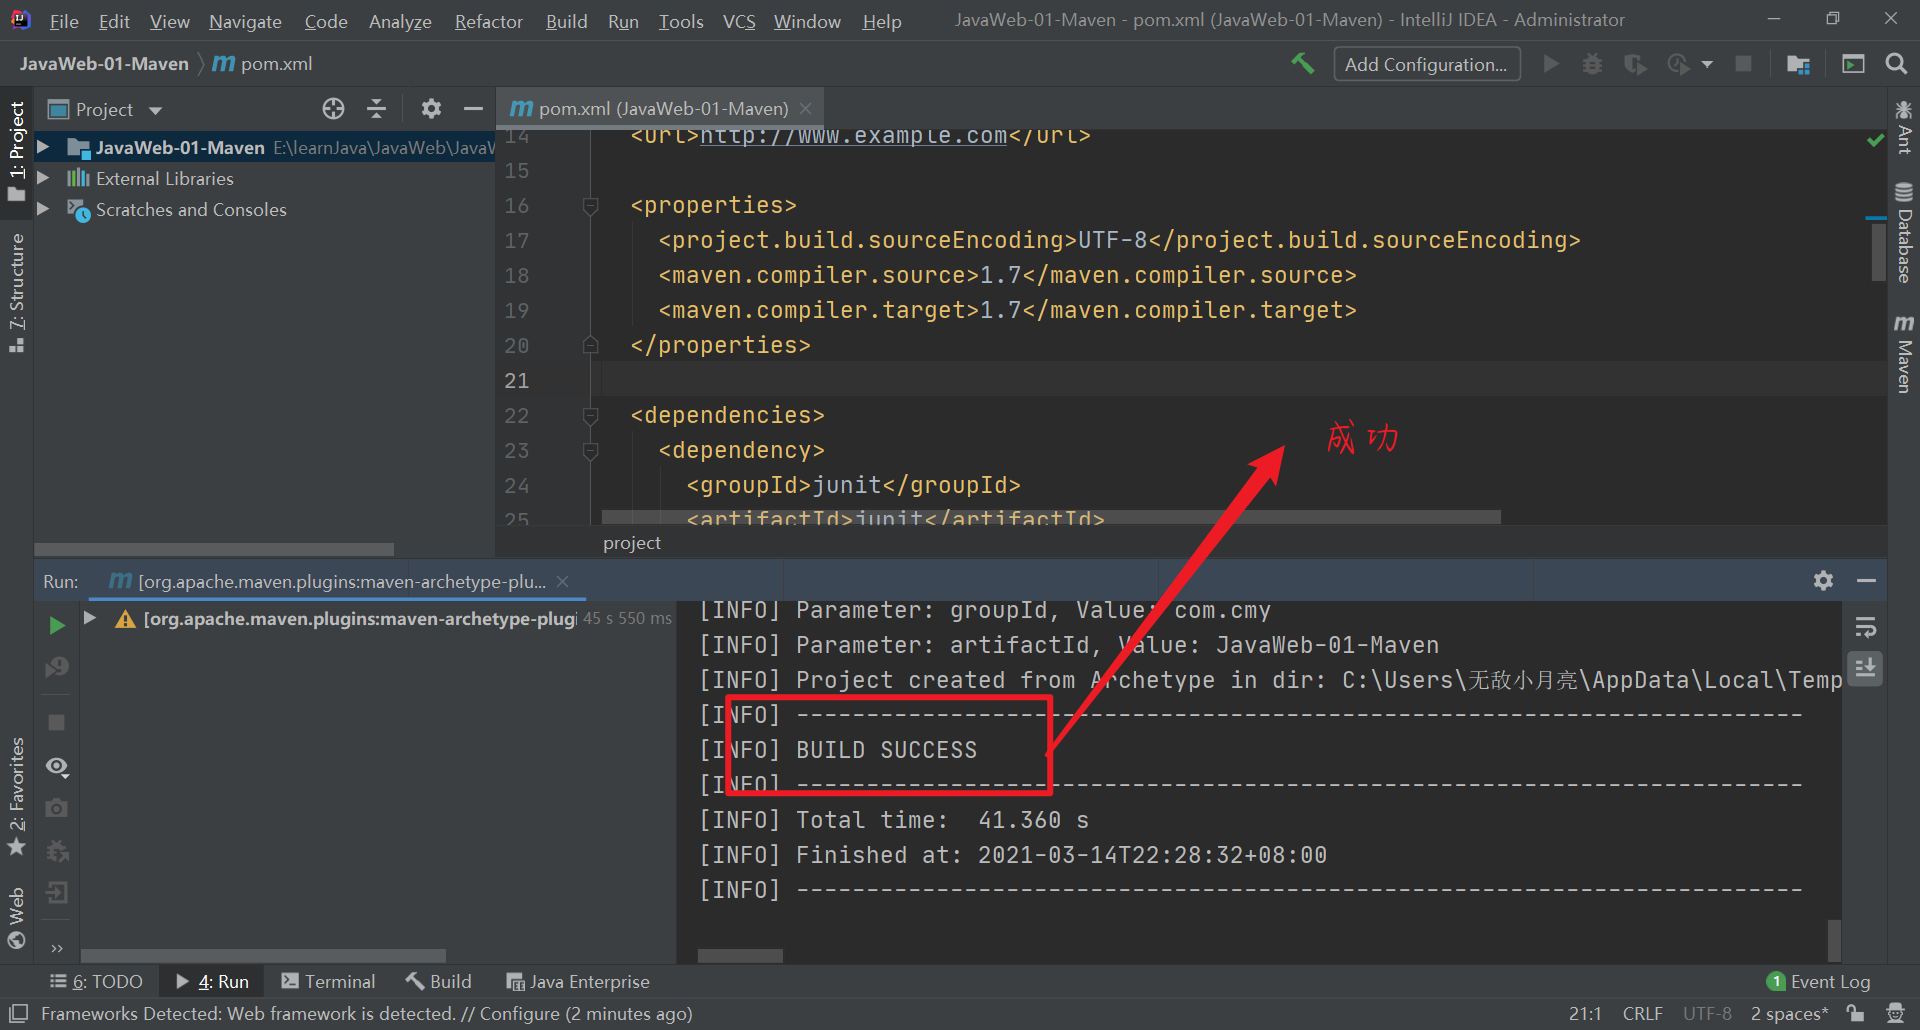Image resolution: width=1920 pixels, height=1030 pixels.
Task: Click the Project panel horizontal scrollbar
Action: point(214,550)
